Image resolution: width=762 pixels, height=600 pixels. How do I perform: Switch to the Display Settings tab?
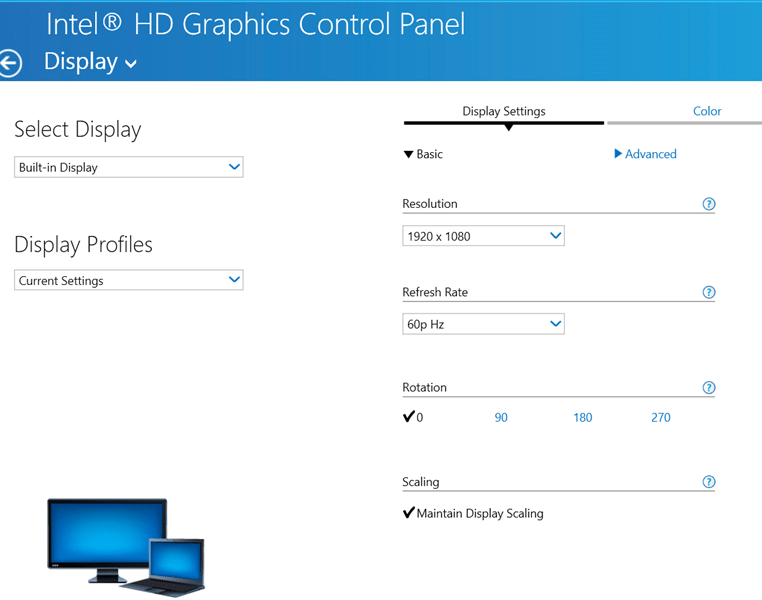pos(504,111)
